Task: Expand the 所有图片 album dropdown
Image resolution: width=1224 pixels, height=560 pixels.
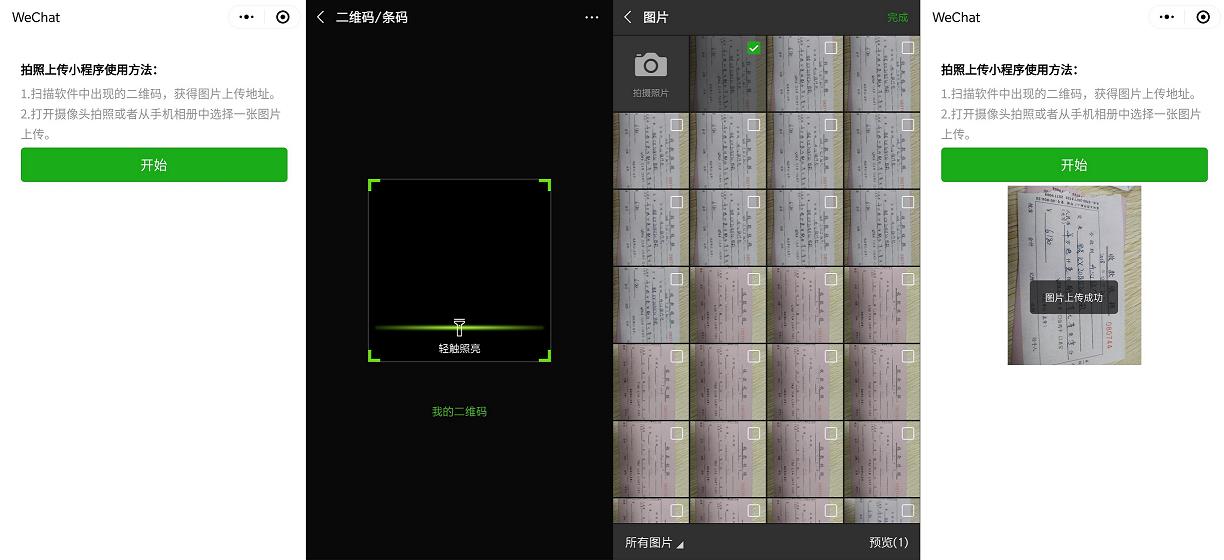Action: coord(654,542)
